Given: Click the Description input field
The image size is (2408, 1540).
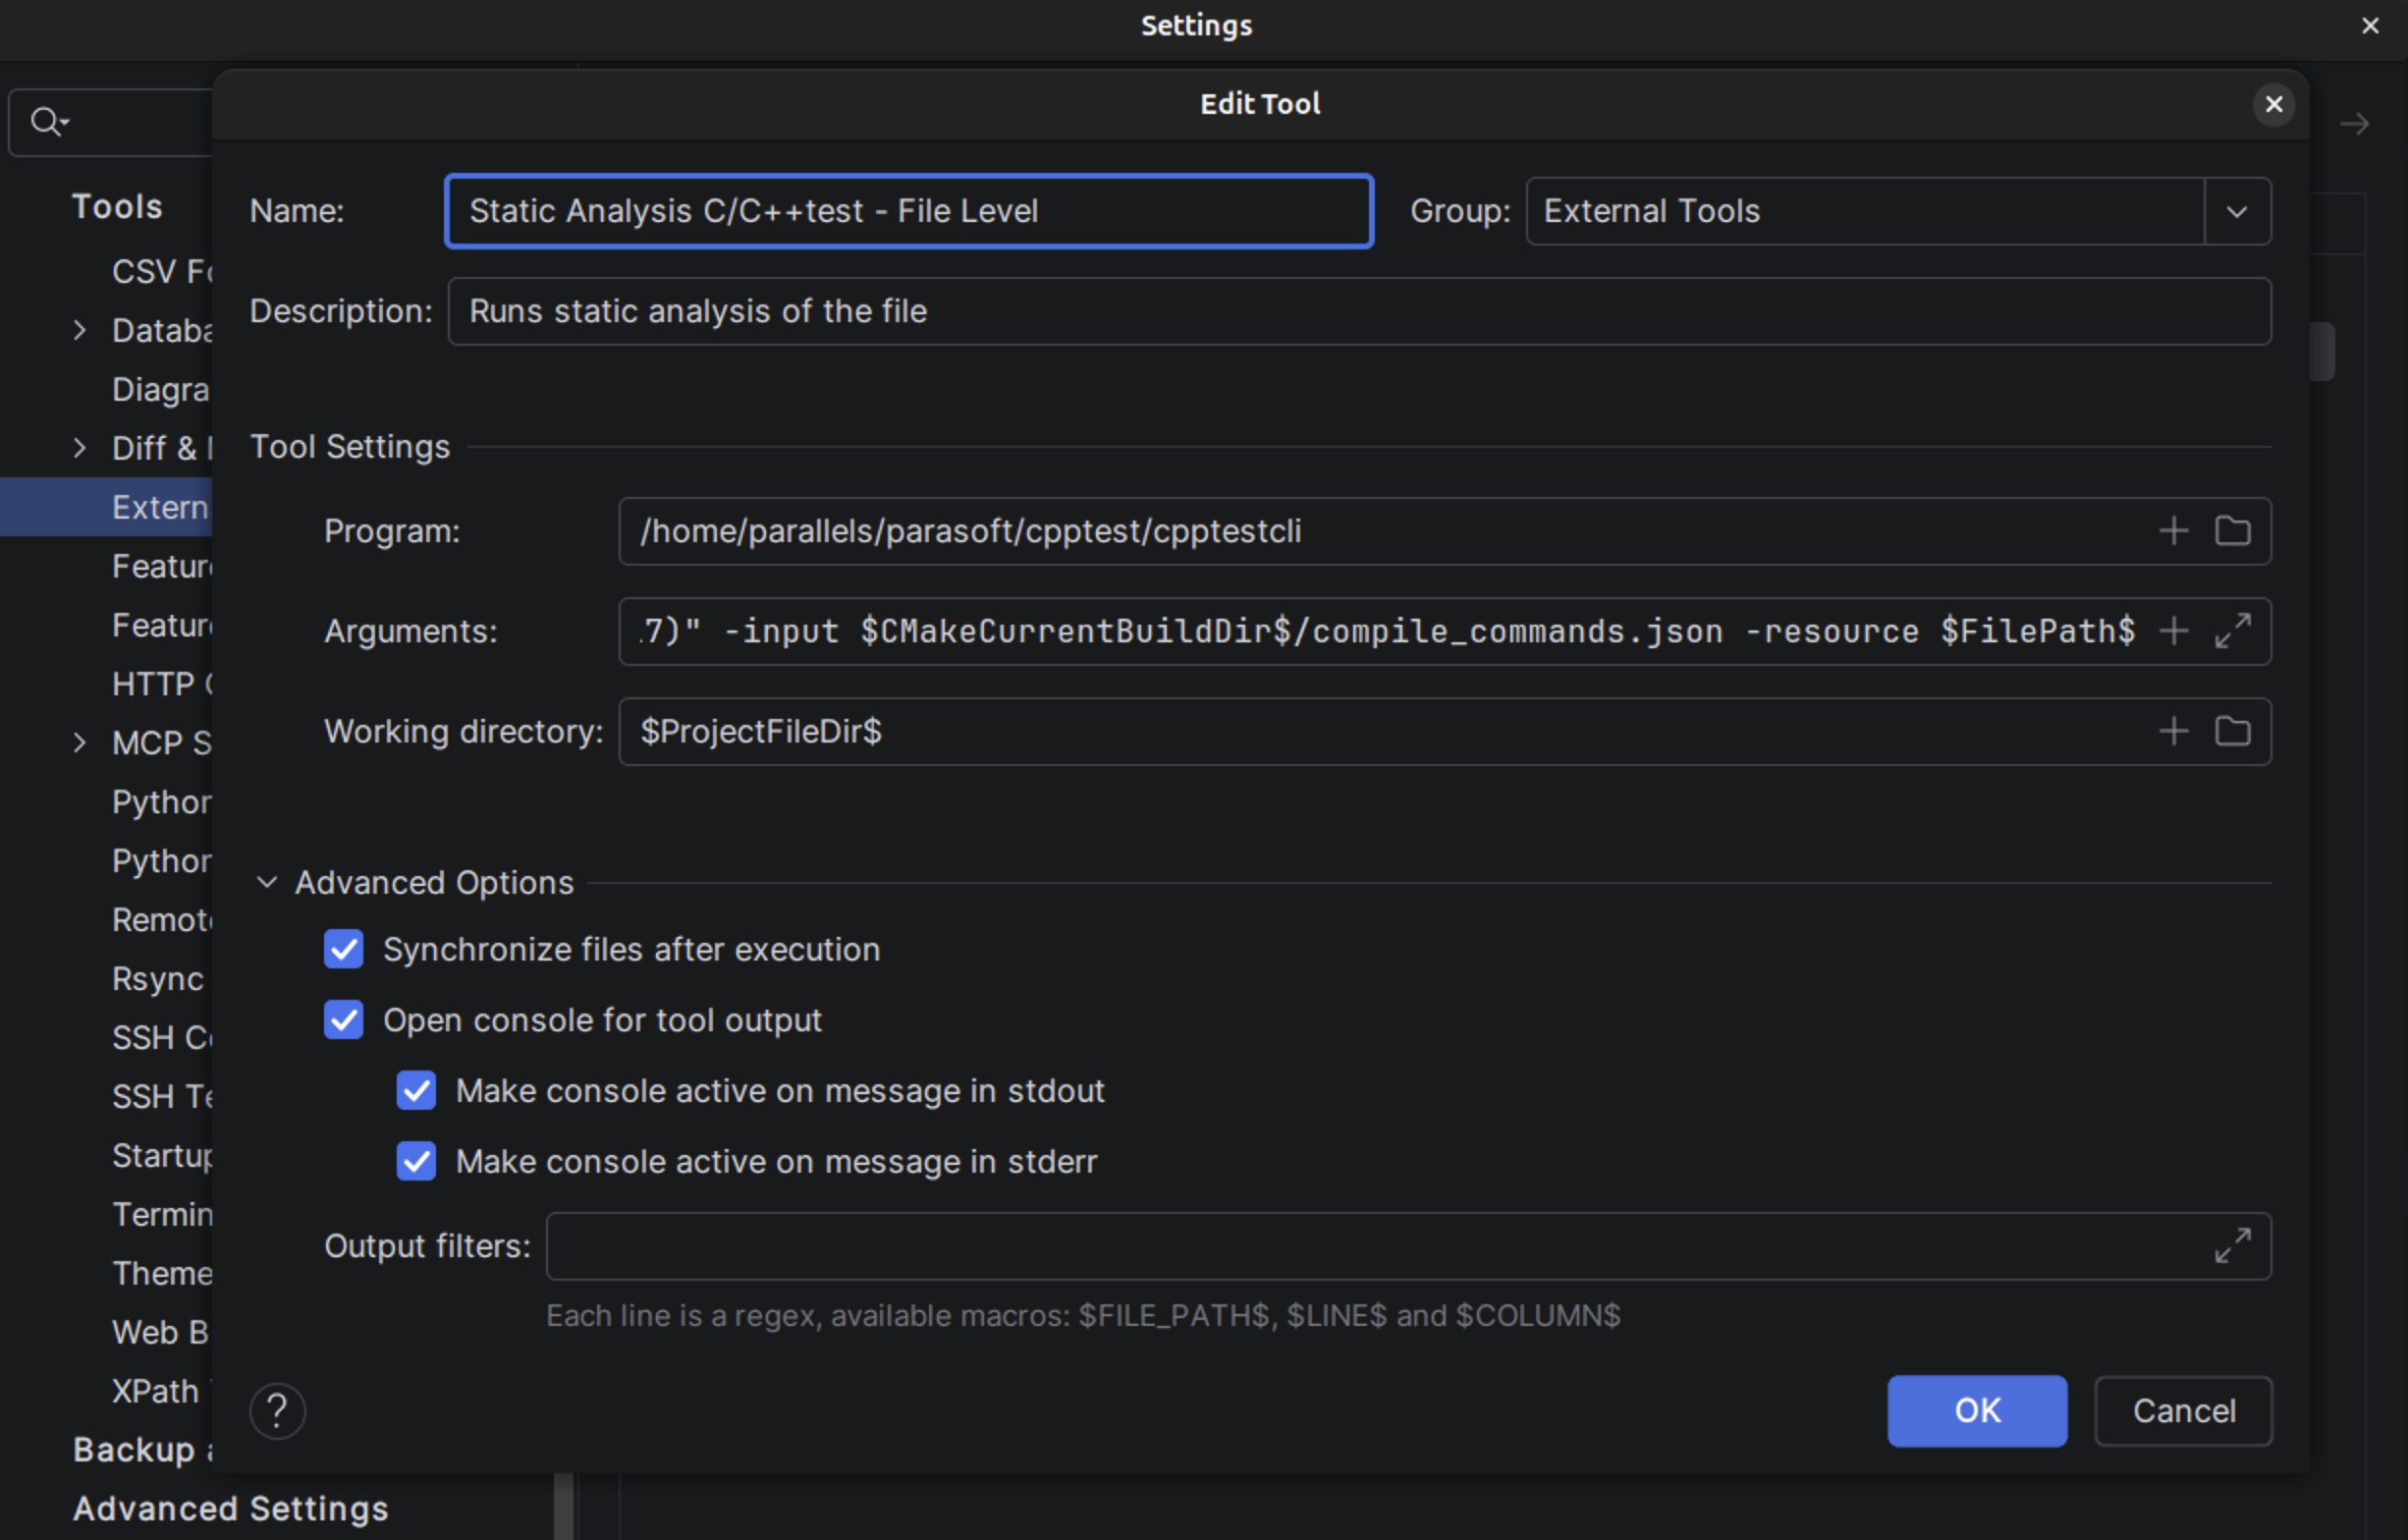Looking at the screenshot, I should tap(1359, 311).
